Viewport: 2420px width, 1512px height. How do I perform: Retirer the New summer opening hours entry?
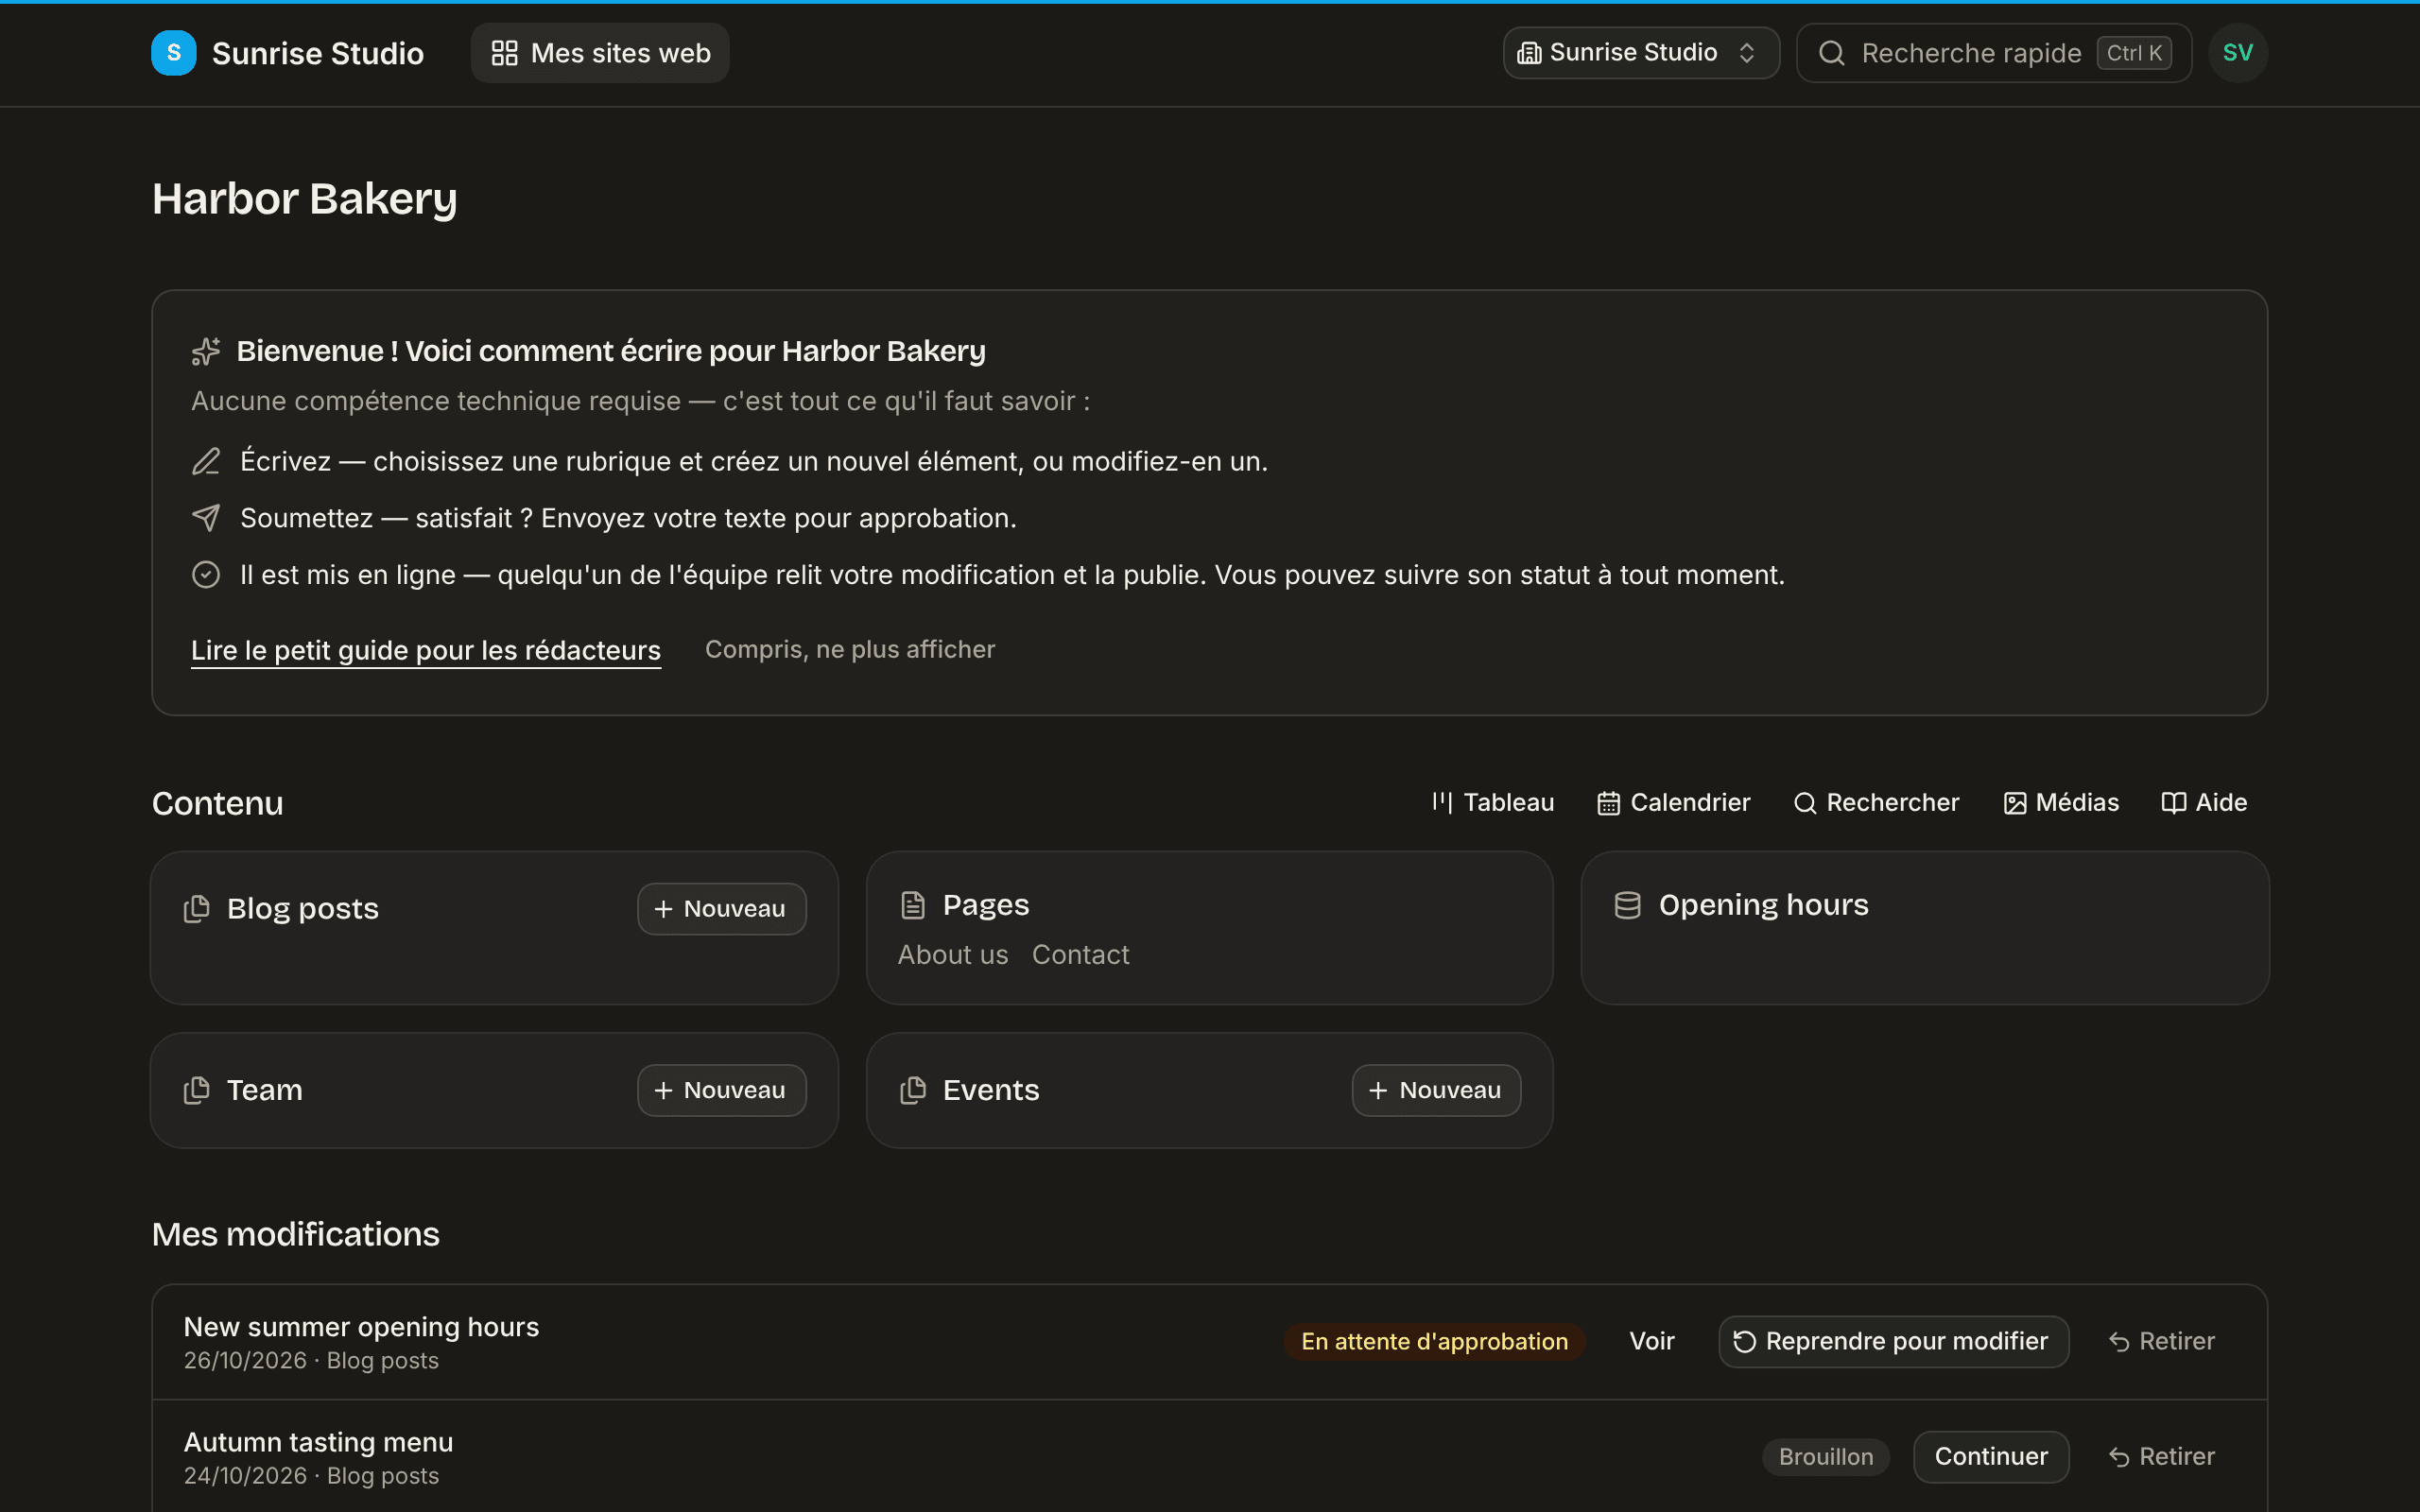(2161, 1342)
